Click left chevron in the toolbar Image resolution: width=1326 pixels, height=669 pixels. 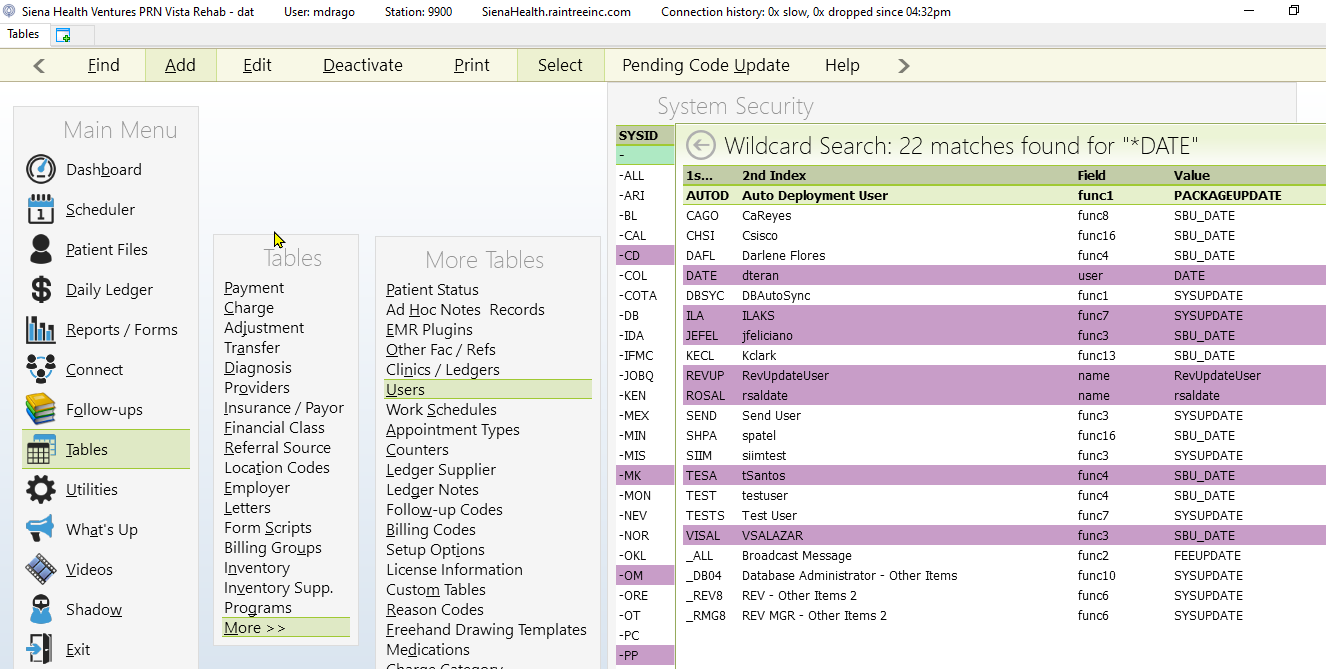[39, 65]
